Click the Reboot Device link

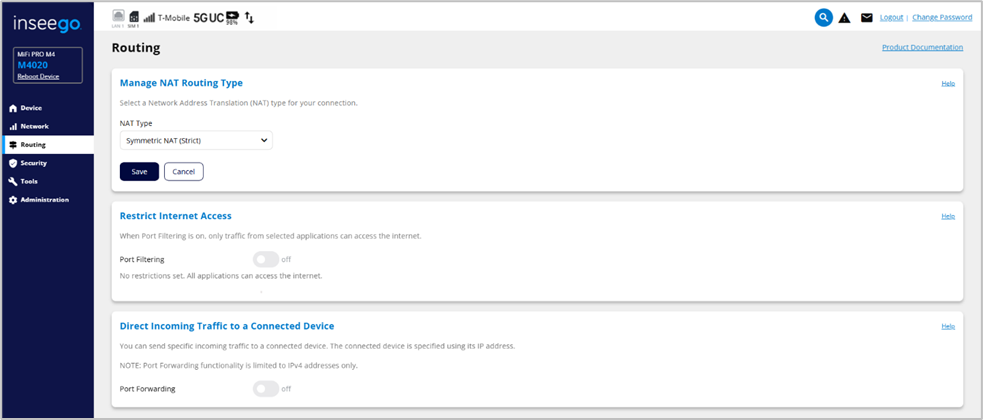click(39, 76)
